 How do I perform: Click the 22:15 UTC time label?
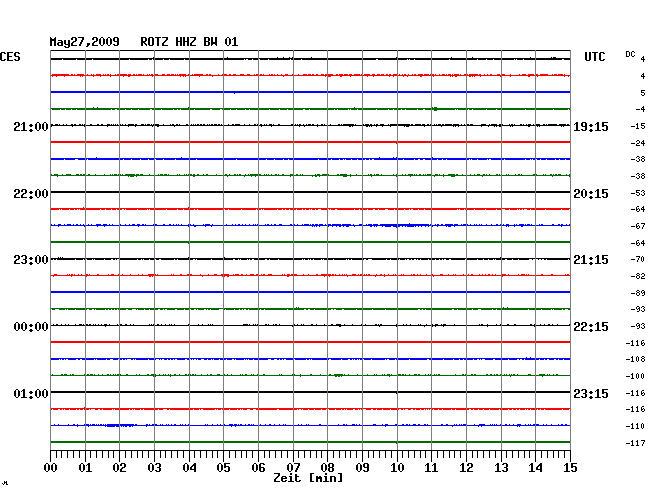tap(591, 327)
